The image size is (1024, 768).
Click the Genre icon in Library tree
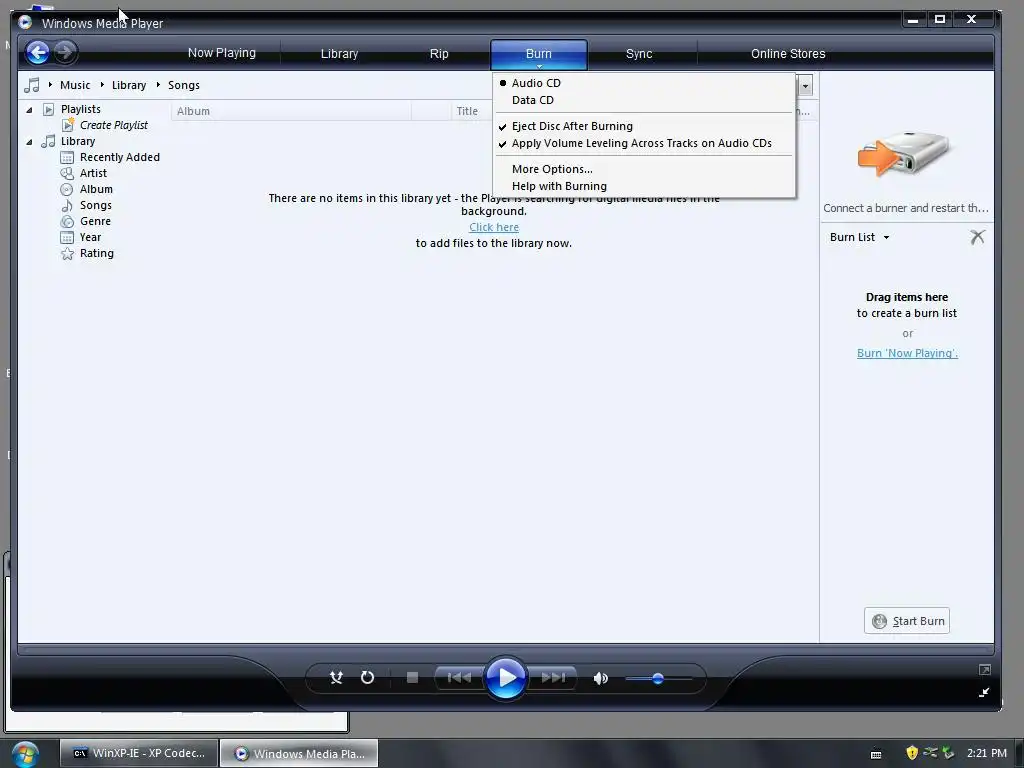click(x=67, y=221)
